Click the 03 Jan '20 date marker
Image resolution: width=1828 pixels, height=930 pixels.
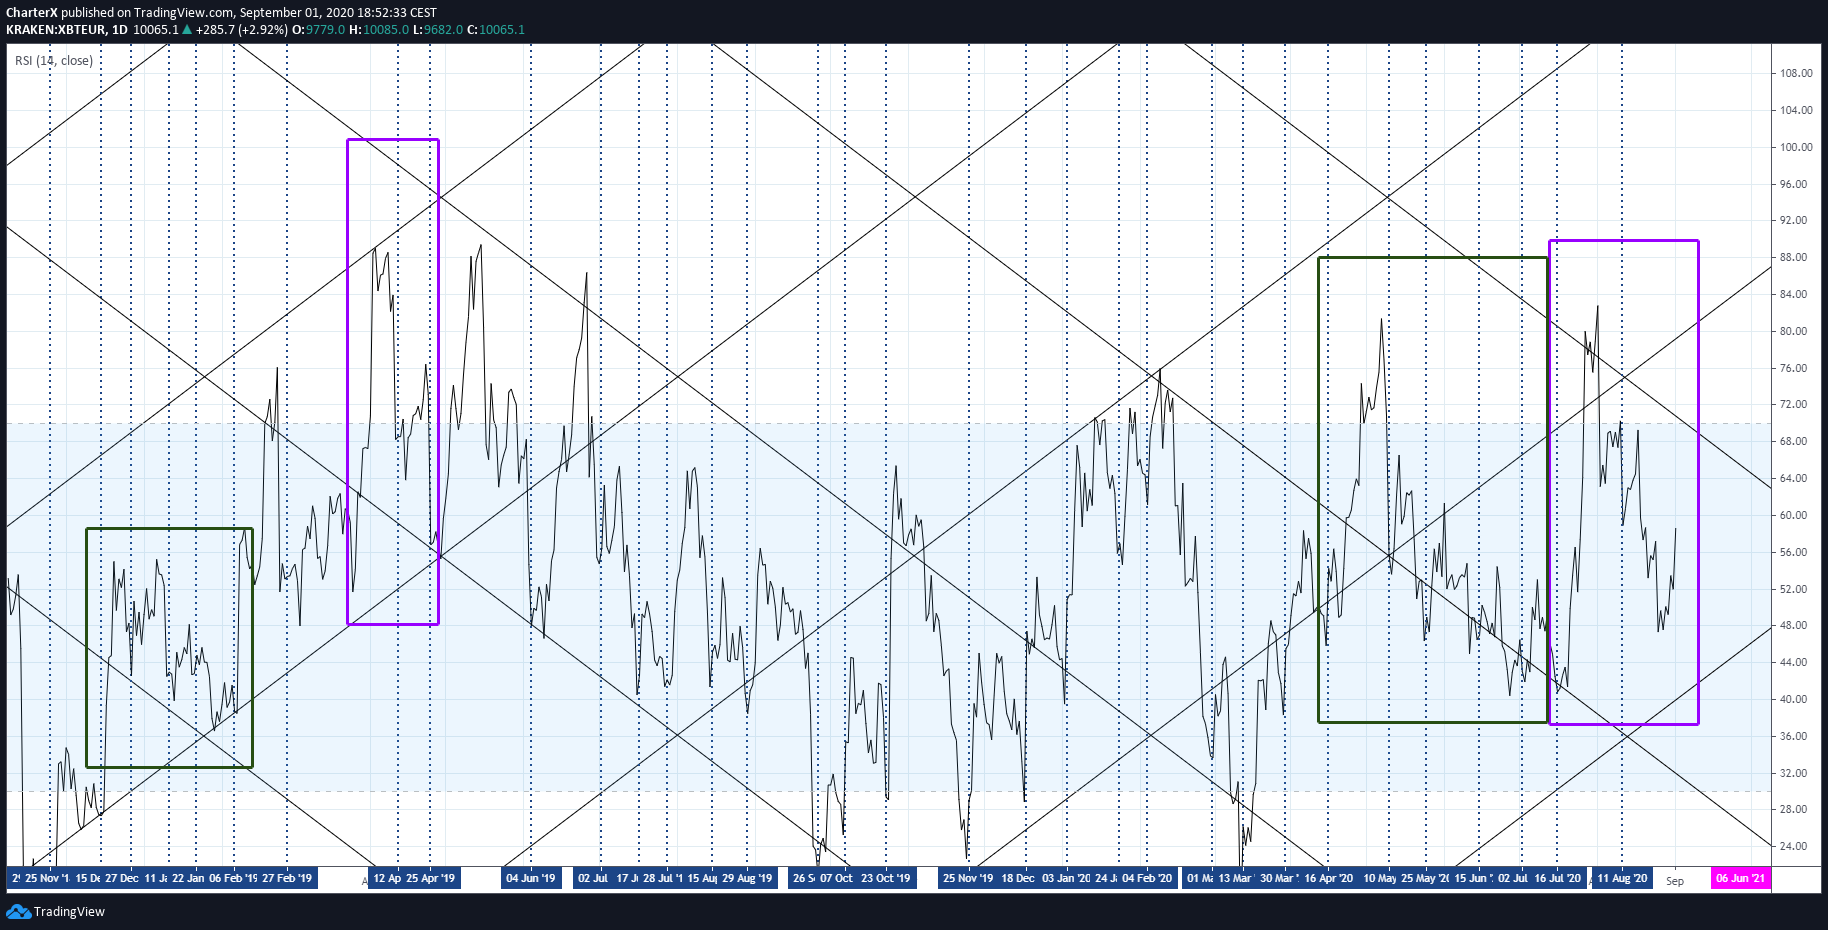[1066, 878]
